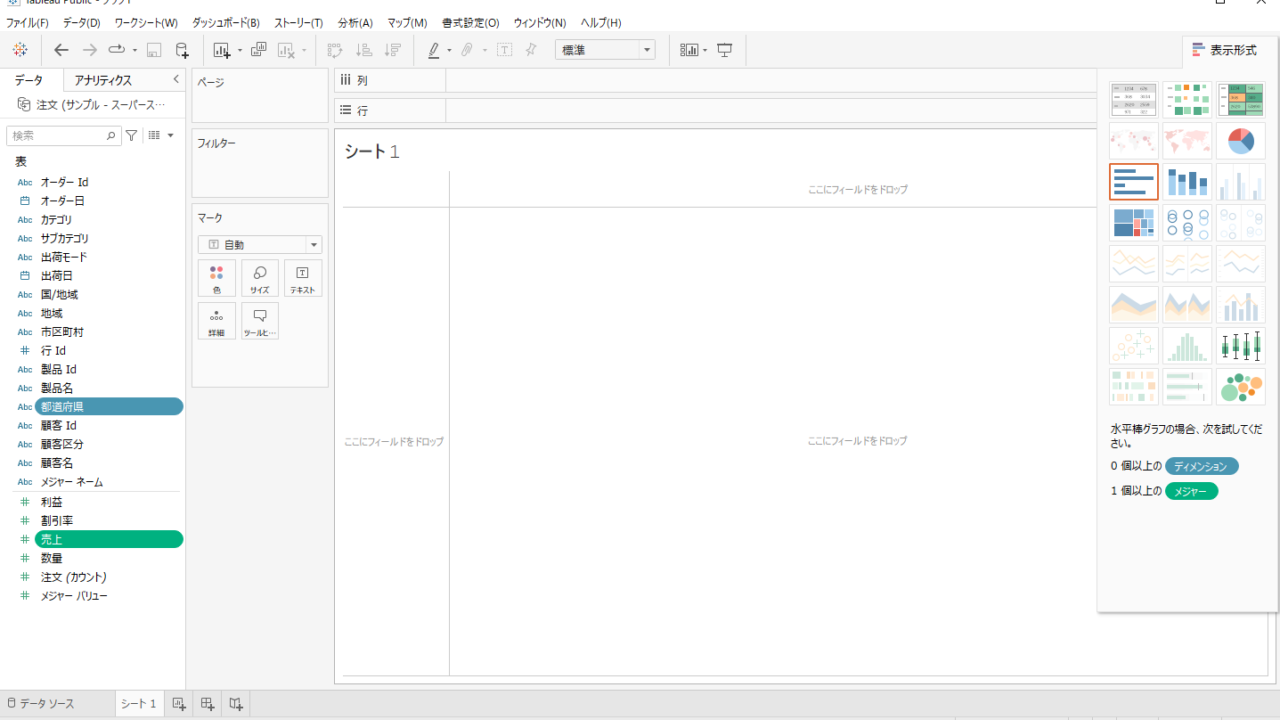Select the box-and-whisker plot in Show Me
The image size is (1280, 720).
(1241, 346)
